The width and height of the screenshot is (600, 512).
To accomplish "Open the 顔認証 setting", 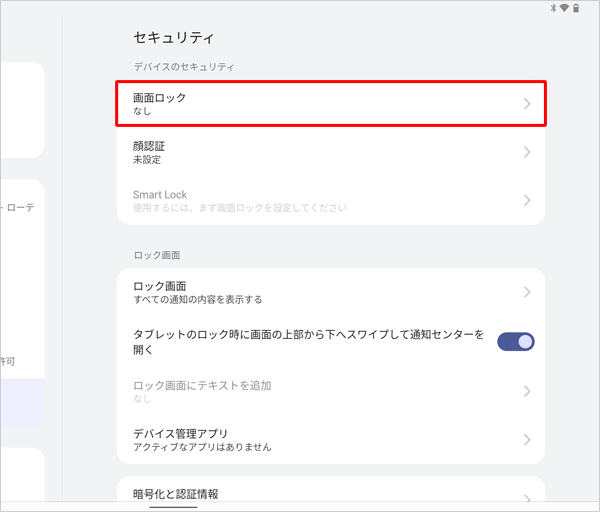I will [x=331, y=152].
